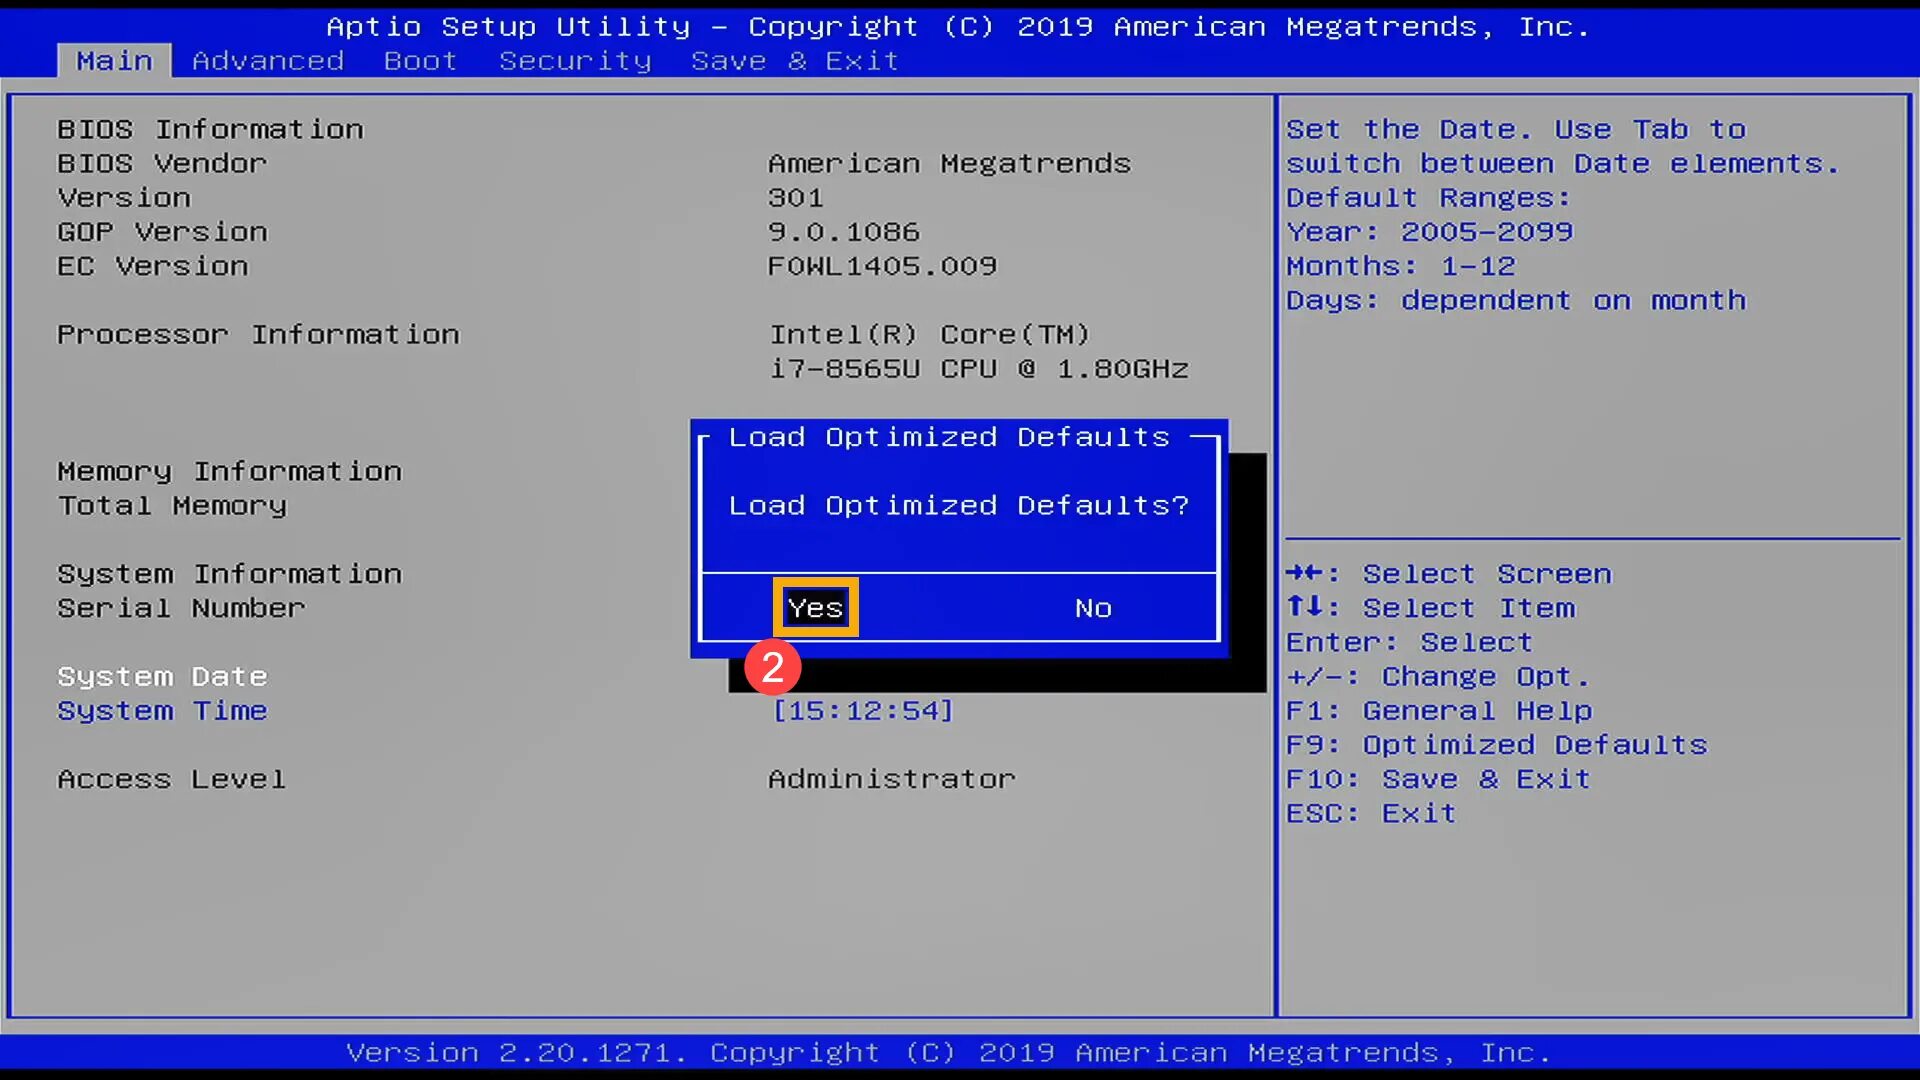Select the System Time value [15:12:54]

[863, 710]
